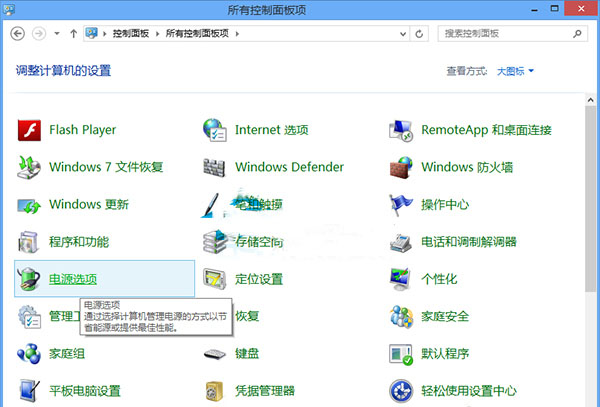Image resolution: width=600 pixels, height=407 pixels.
Task: Expand chevron before 控制面板 breadcrumb
Action: coord(104,34)
